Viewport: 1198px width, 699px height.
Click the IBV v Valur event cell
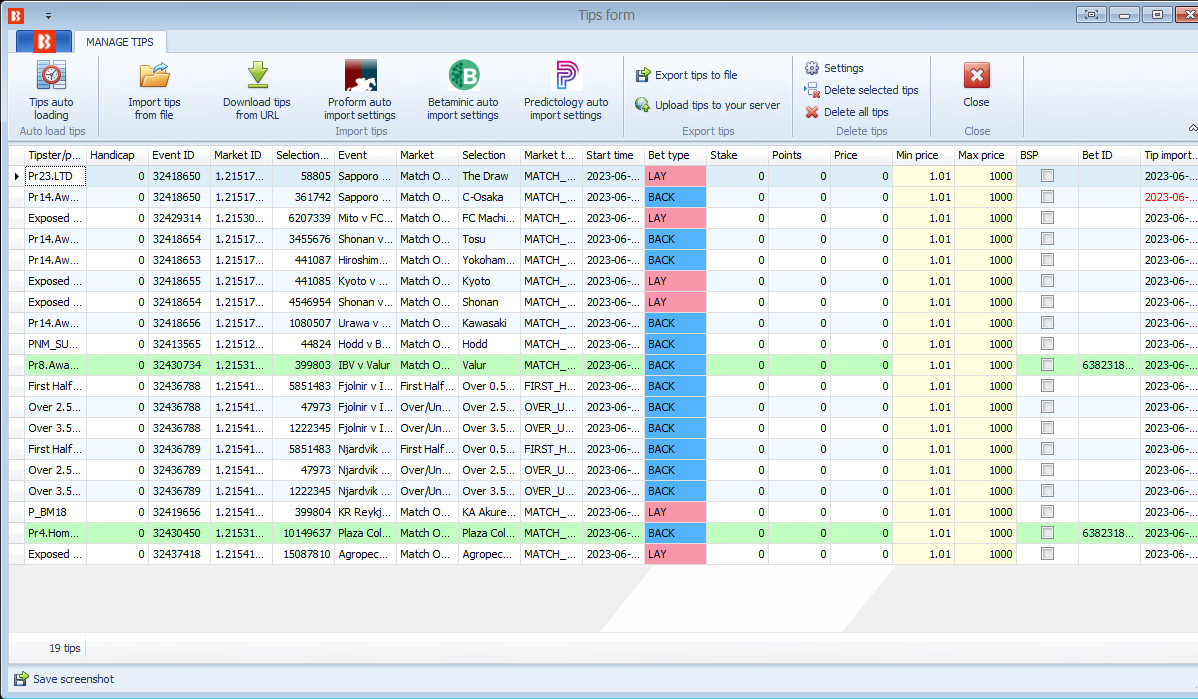[x=365, y=365]
